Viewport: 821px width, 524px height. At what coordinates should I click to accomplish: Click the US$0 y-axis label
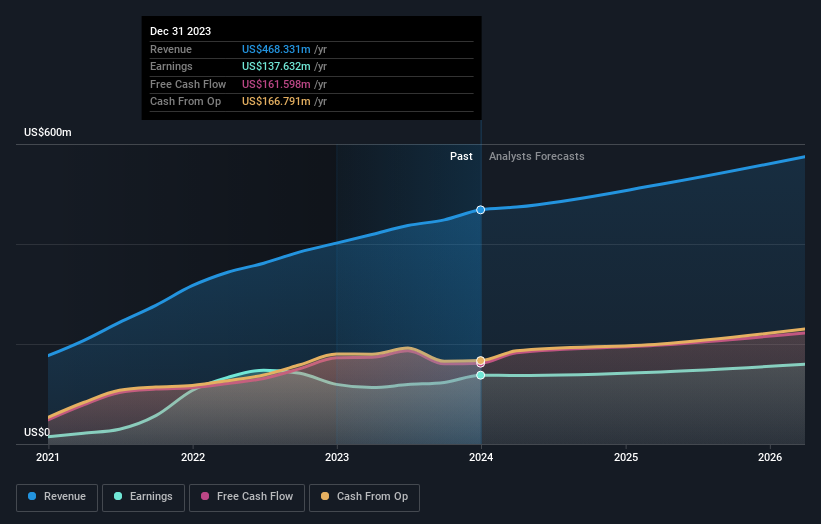point(37,432)
